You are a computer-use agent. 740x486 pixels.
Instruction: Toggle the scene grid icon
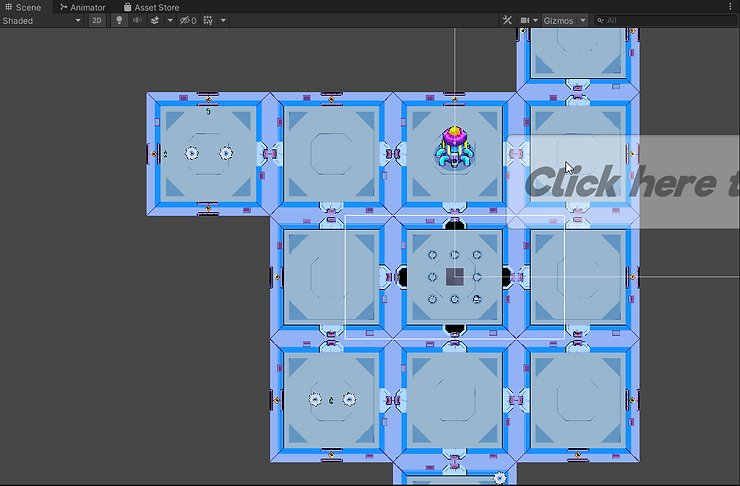(x=208, y=20)
